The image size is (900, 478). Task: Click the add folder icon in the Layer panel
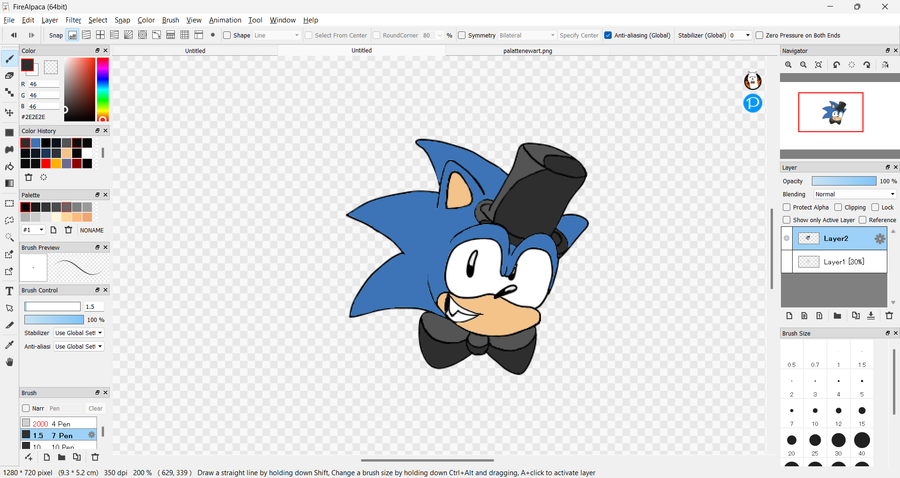[837, 316]
